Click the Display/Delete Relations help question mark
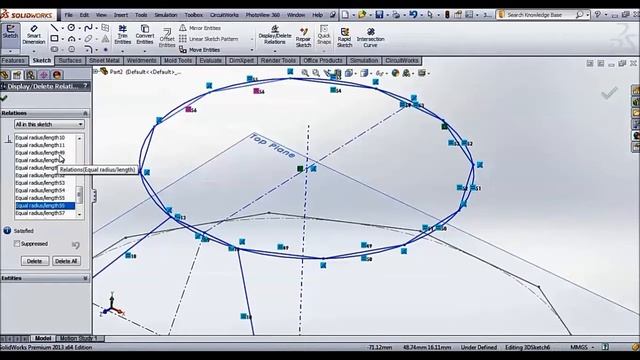The height and width of the screenshot is (360, 640). [85, 86]
